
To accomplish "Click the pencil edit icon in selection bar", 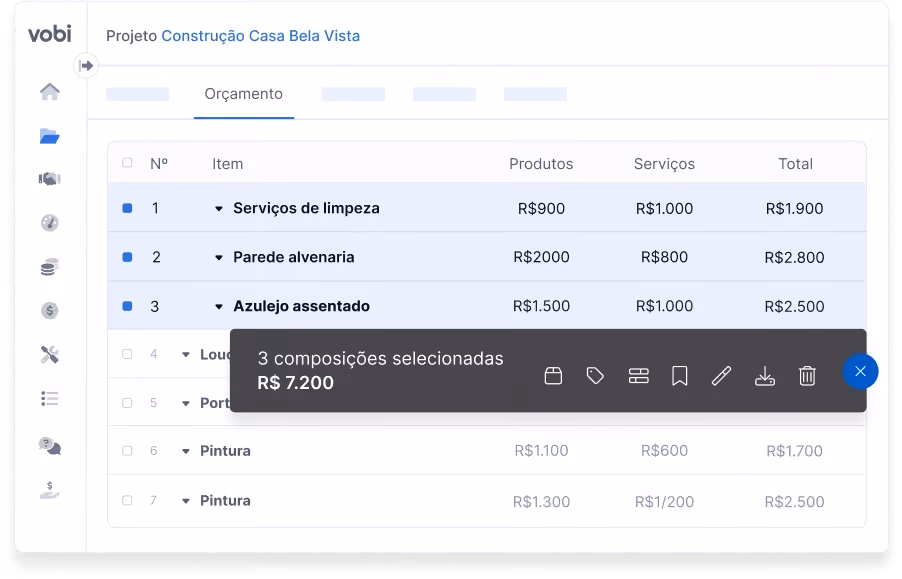I will pos(721,376).
